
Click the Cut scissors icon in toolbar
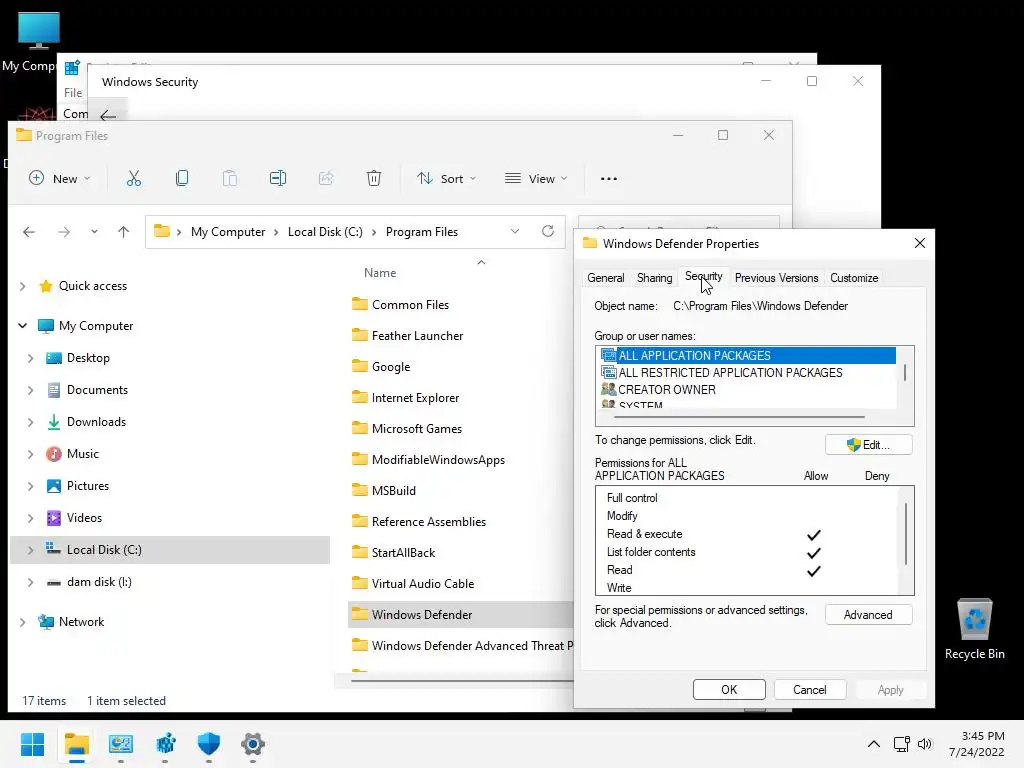coord(134,178)
